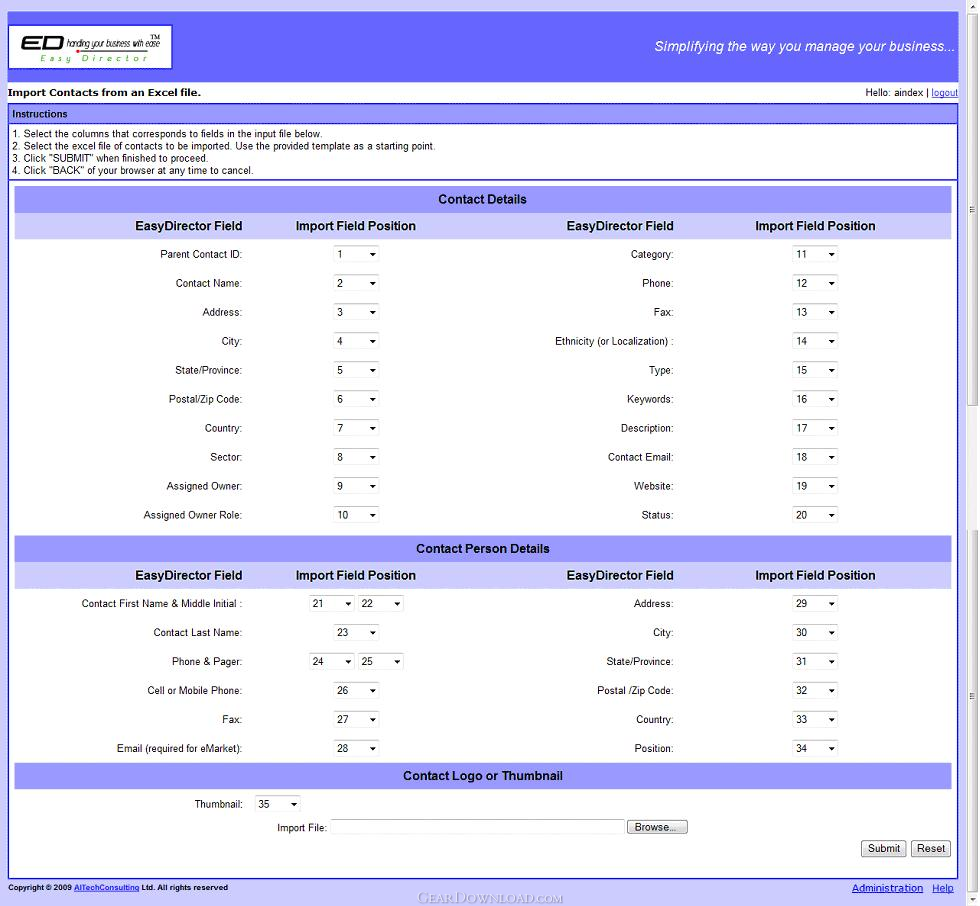This screenshot has width=980, height=906.
Task: Click the Contact Logo or Thumbnail heading
Action: click(x=482, y=776)
